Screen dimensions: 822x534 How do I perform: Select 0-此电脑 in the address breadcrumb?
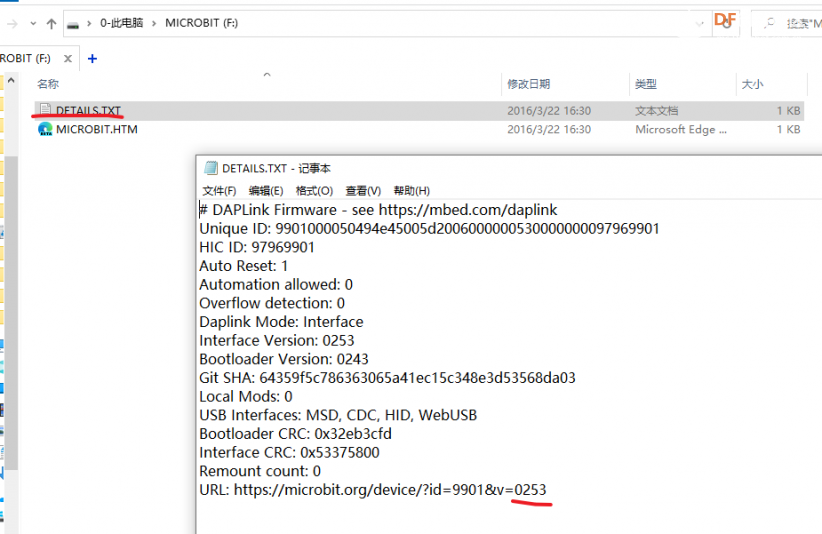pyautogui.click(x=122, y=23)
